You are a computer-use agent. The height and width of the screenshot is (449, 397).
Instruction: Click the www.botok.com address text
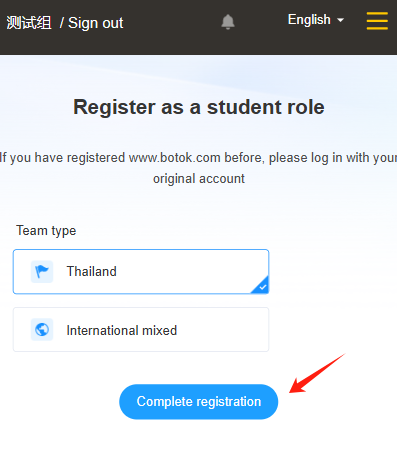pos(175,158)
